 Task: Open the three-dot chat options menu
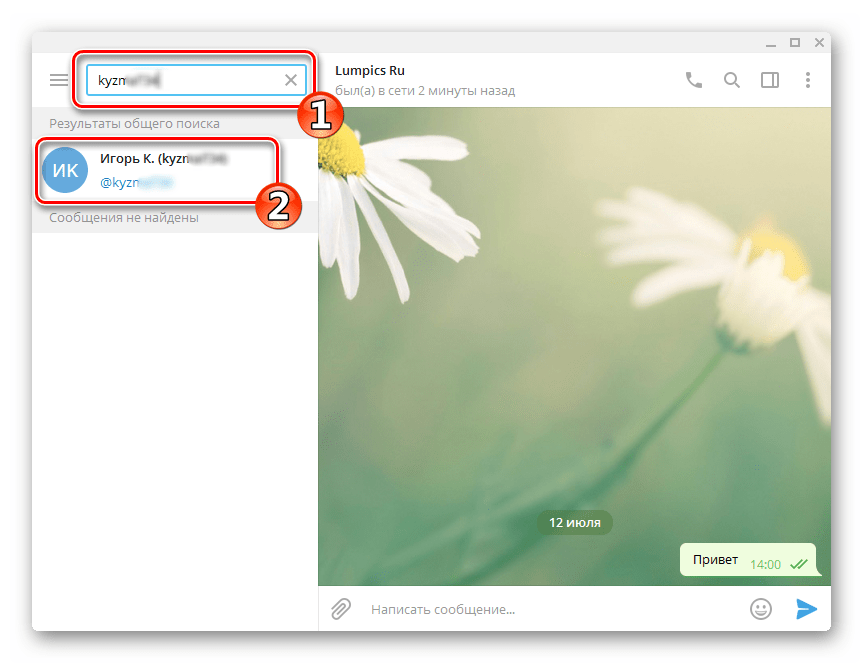tap(808, 80)
